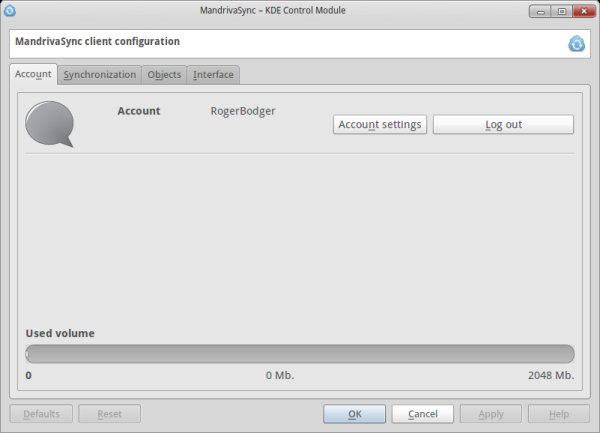Switch to the Interface tab
This screenshot has height=433, width=600.
[x=213, y=75]
